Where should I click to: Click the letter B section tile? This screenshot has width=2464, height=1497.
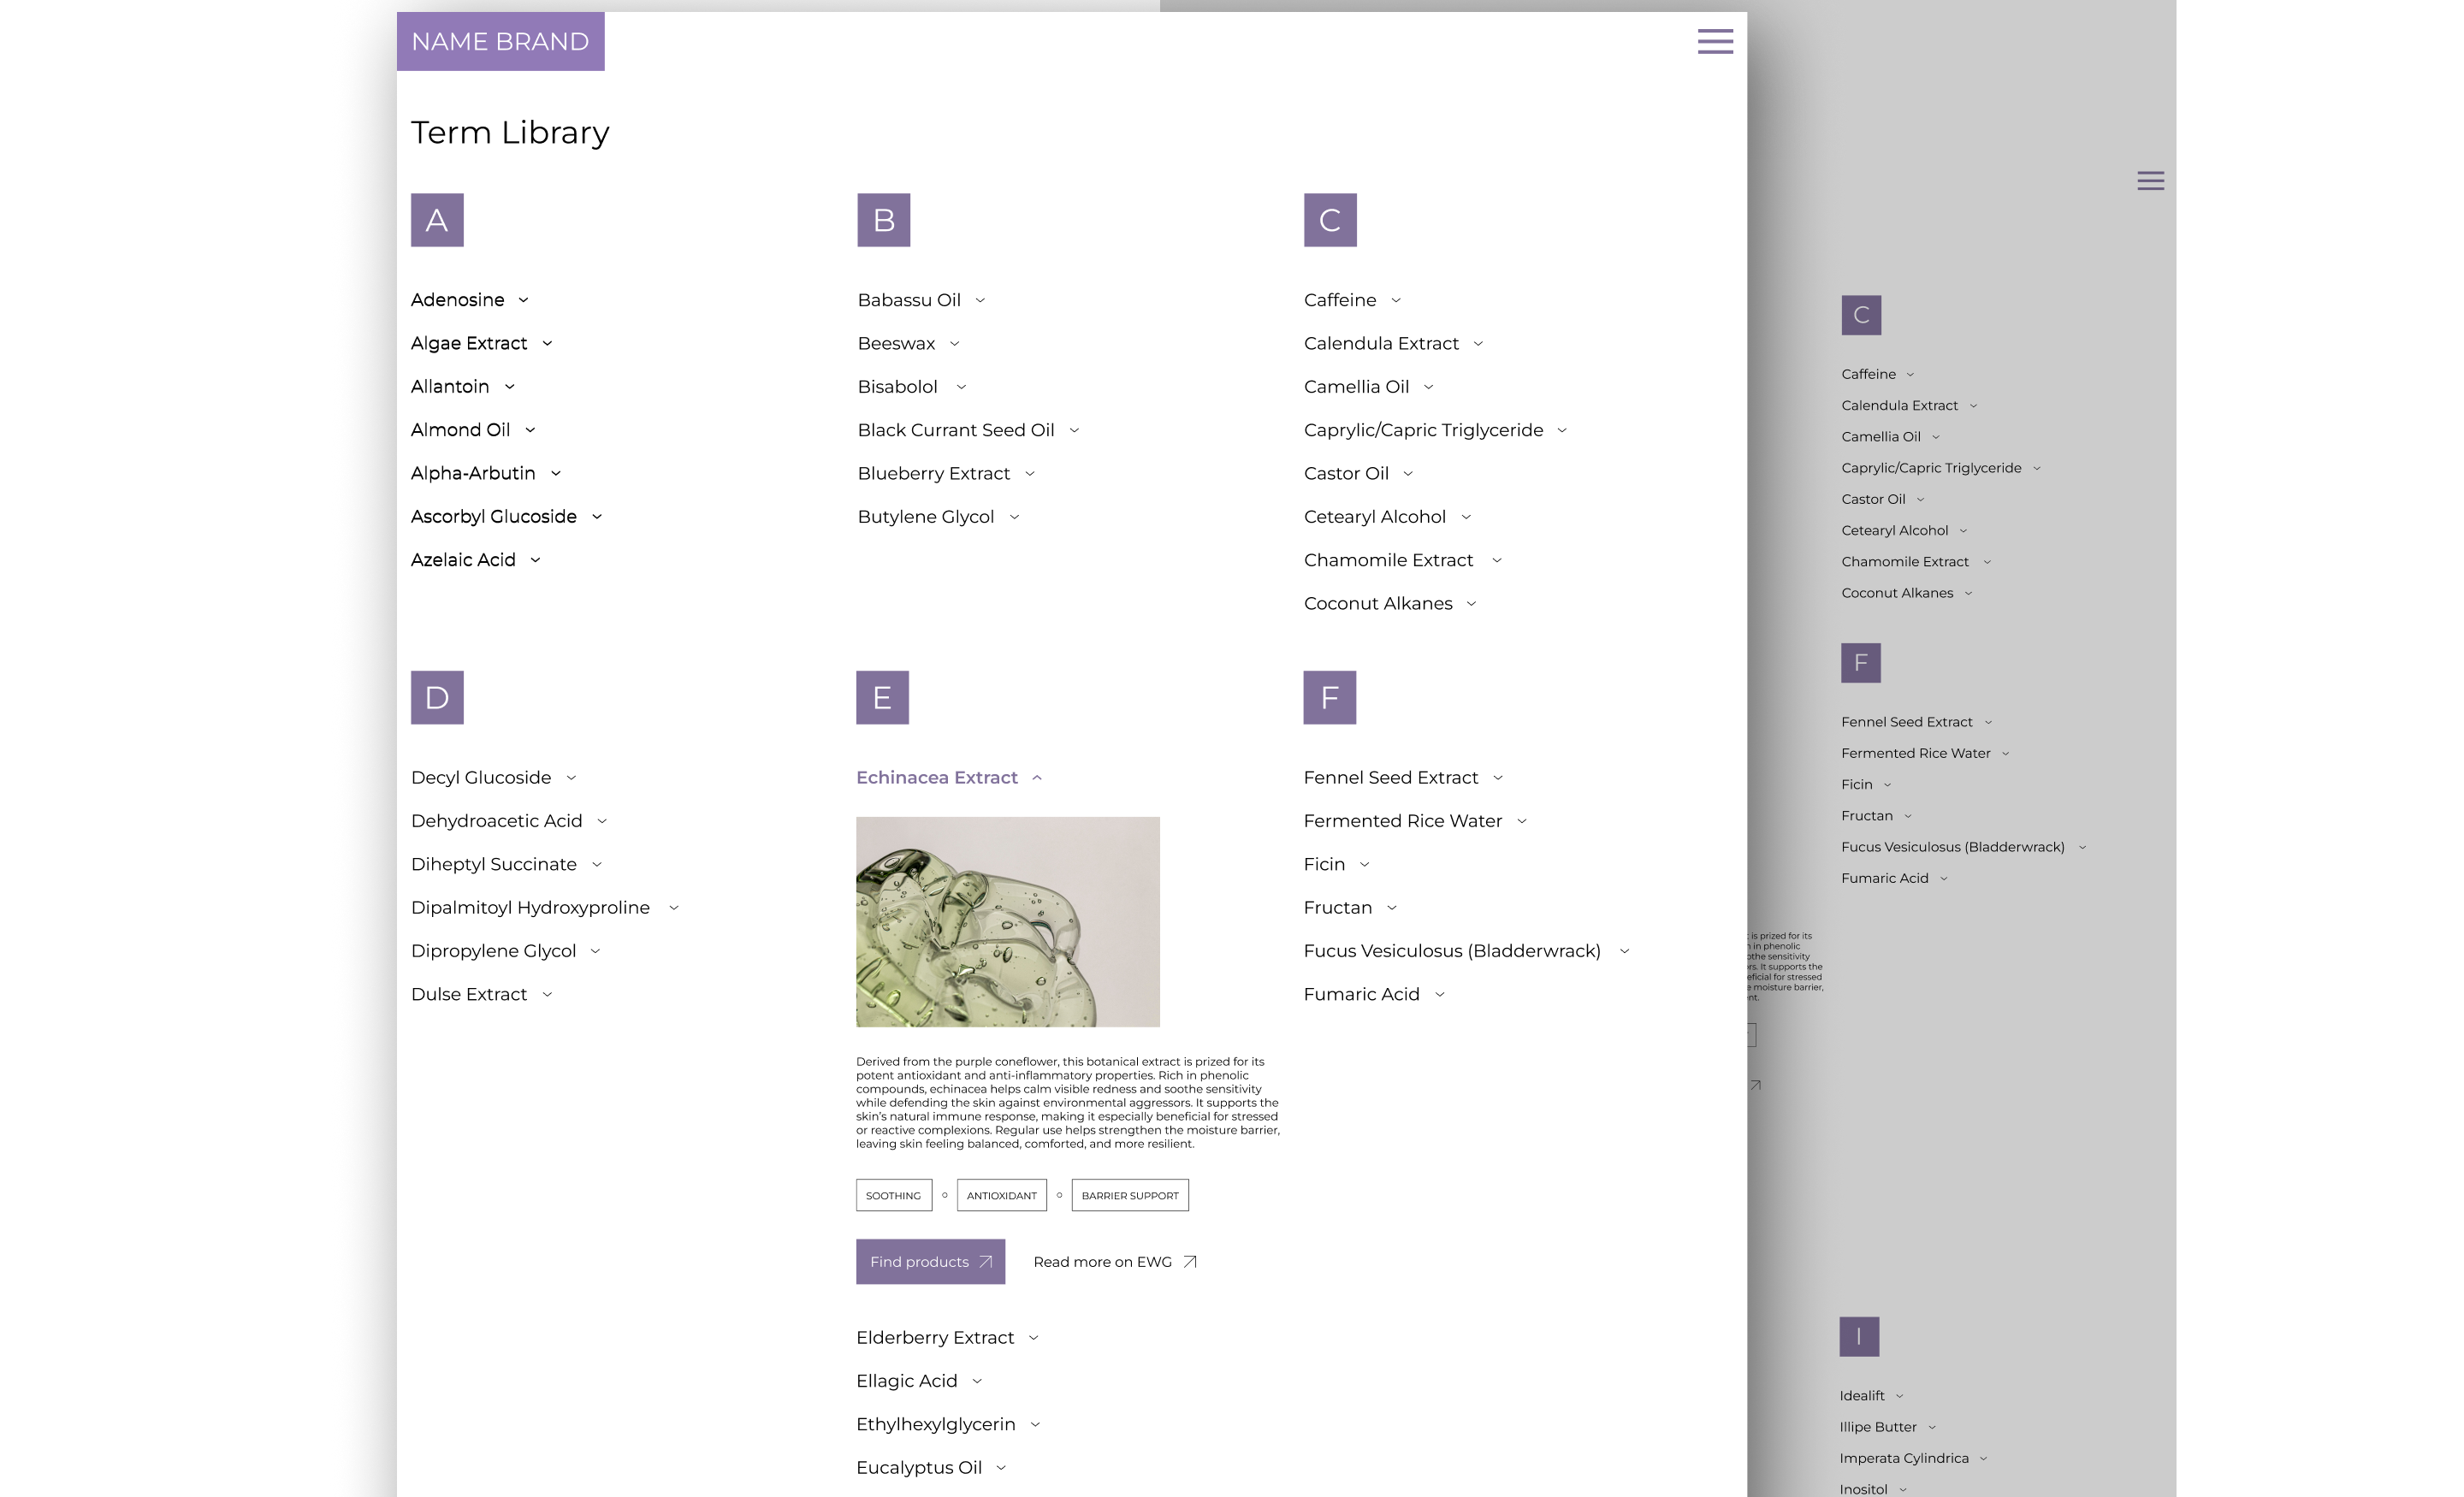pos(883,220)
